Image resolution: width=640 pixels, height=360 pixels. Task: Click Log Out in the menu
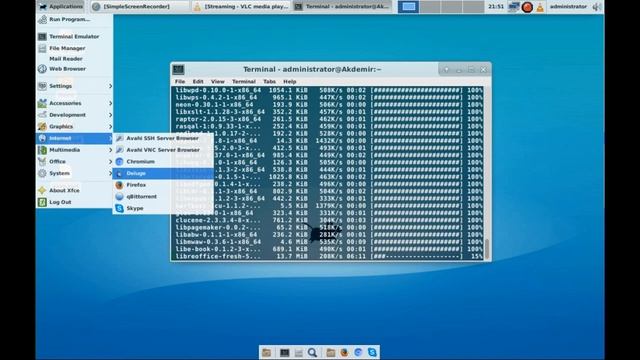[x=74, y=202]
